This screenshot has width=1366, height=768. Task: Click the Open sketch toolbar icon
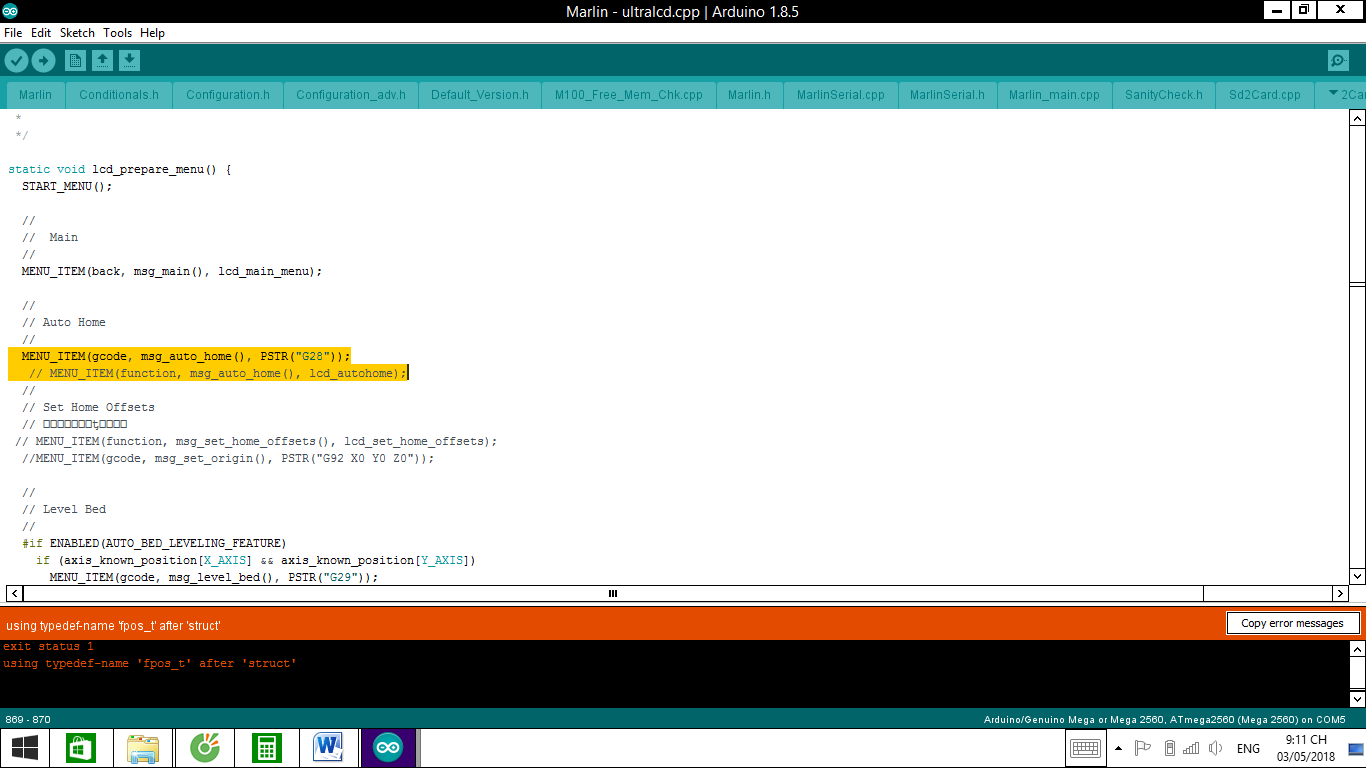[x=102, y=61]
